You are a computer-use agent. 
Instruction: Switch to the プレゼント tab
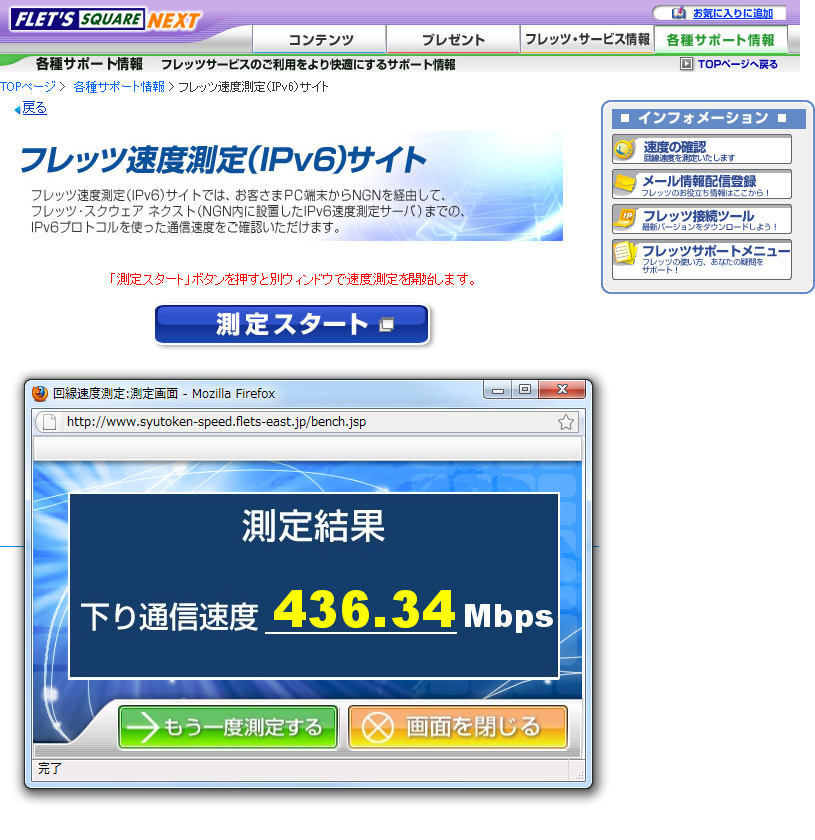click(453, 40)
